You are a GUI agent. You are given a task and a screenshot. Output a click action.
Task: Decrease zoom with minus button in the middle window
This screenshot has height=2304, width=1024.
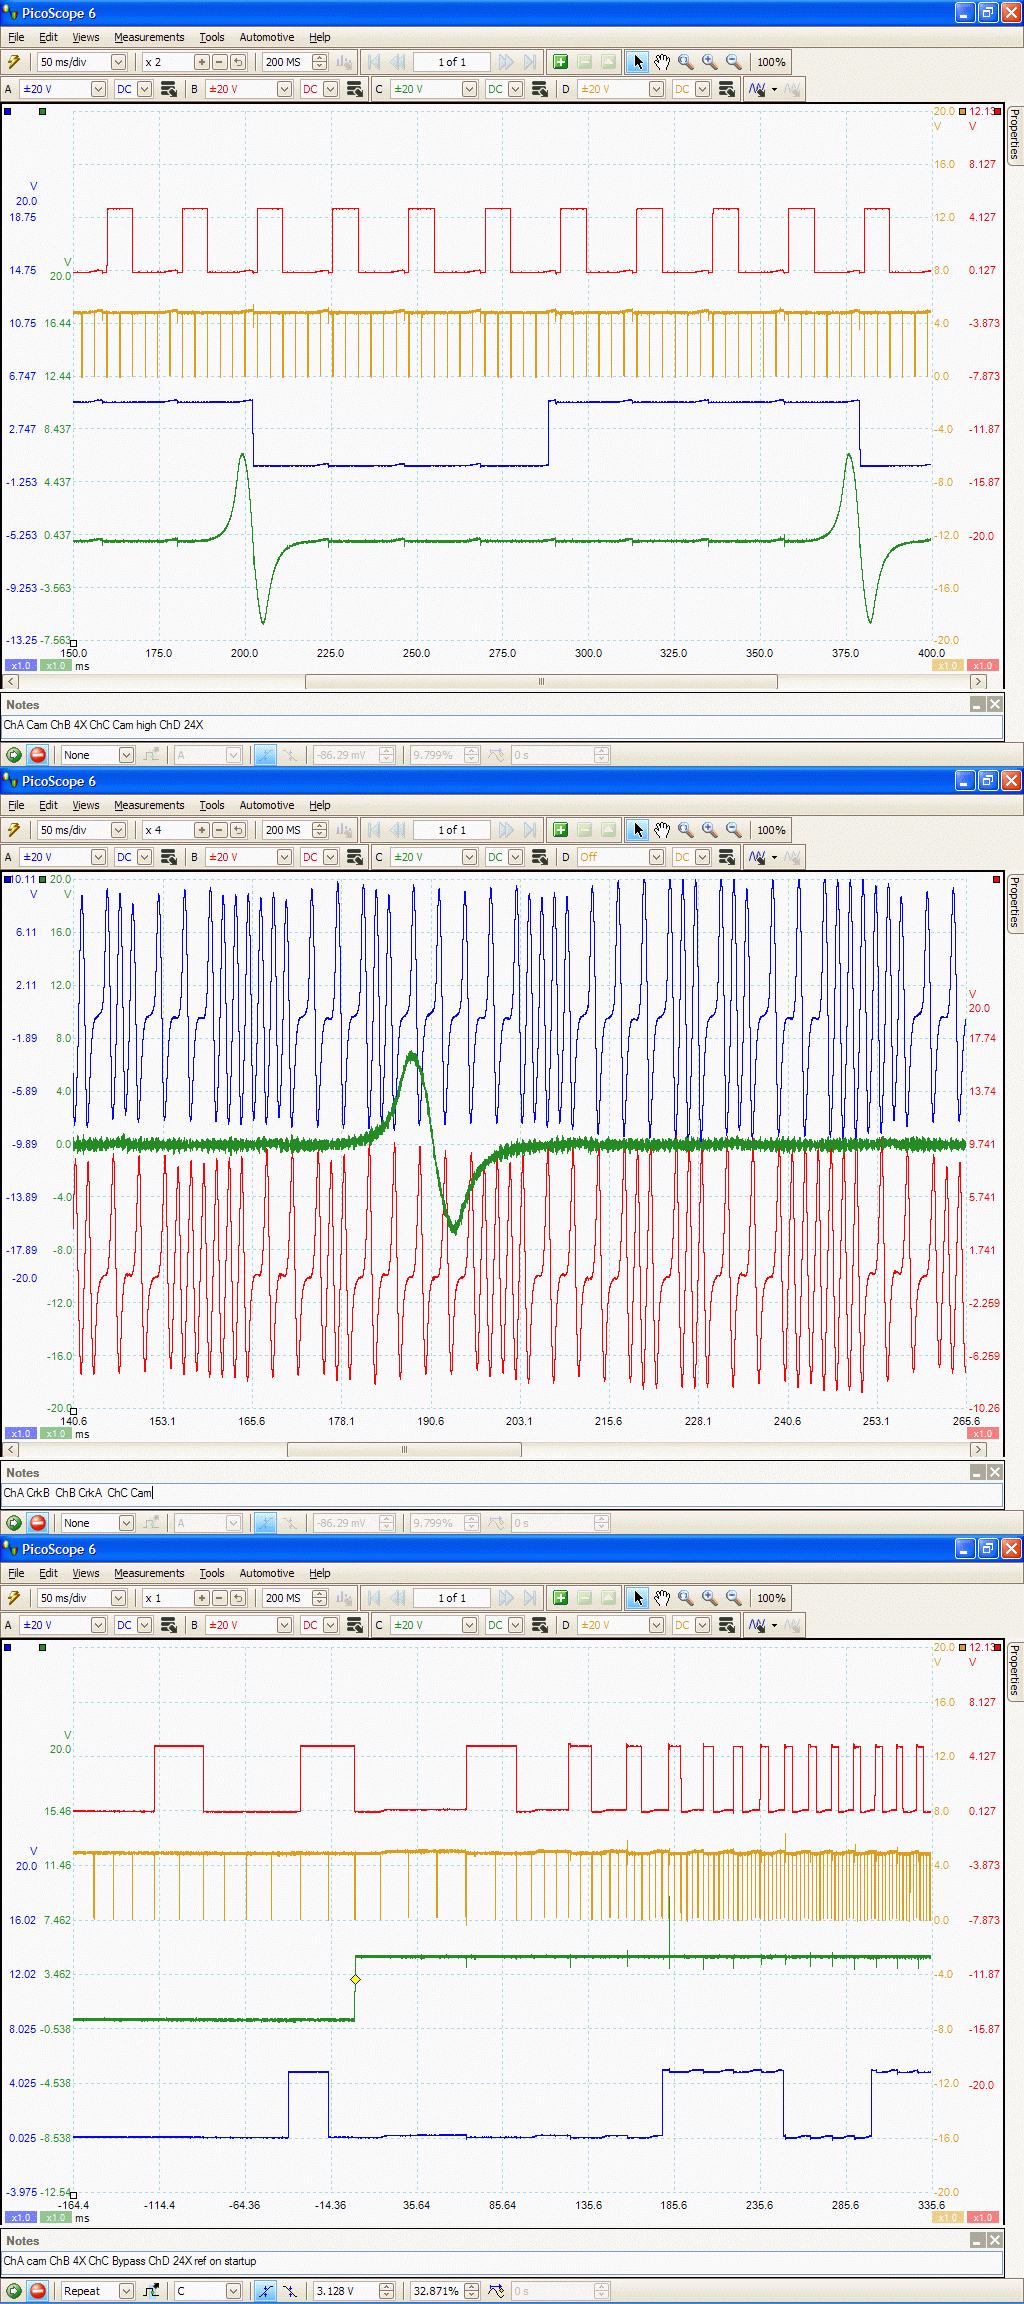pos(219,830)
